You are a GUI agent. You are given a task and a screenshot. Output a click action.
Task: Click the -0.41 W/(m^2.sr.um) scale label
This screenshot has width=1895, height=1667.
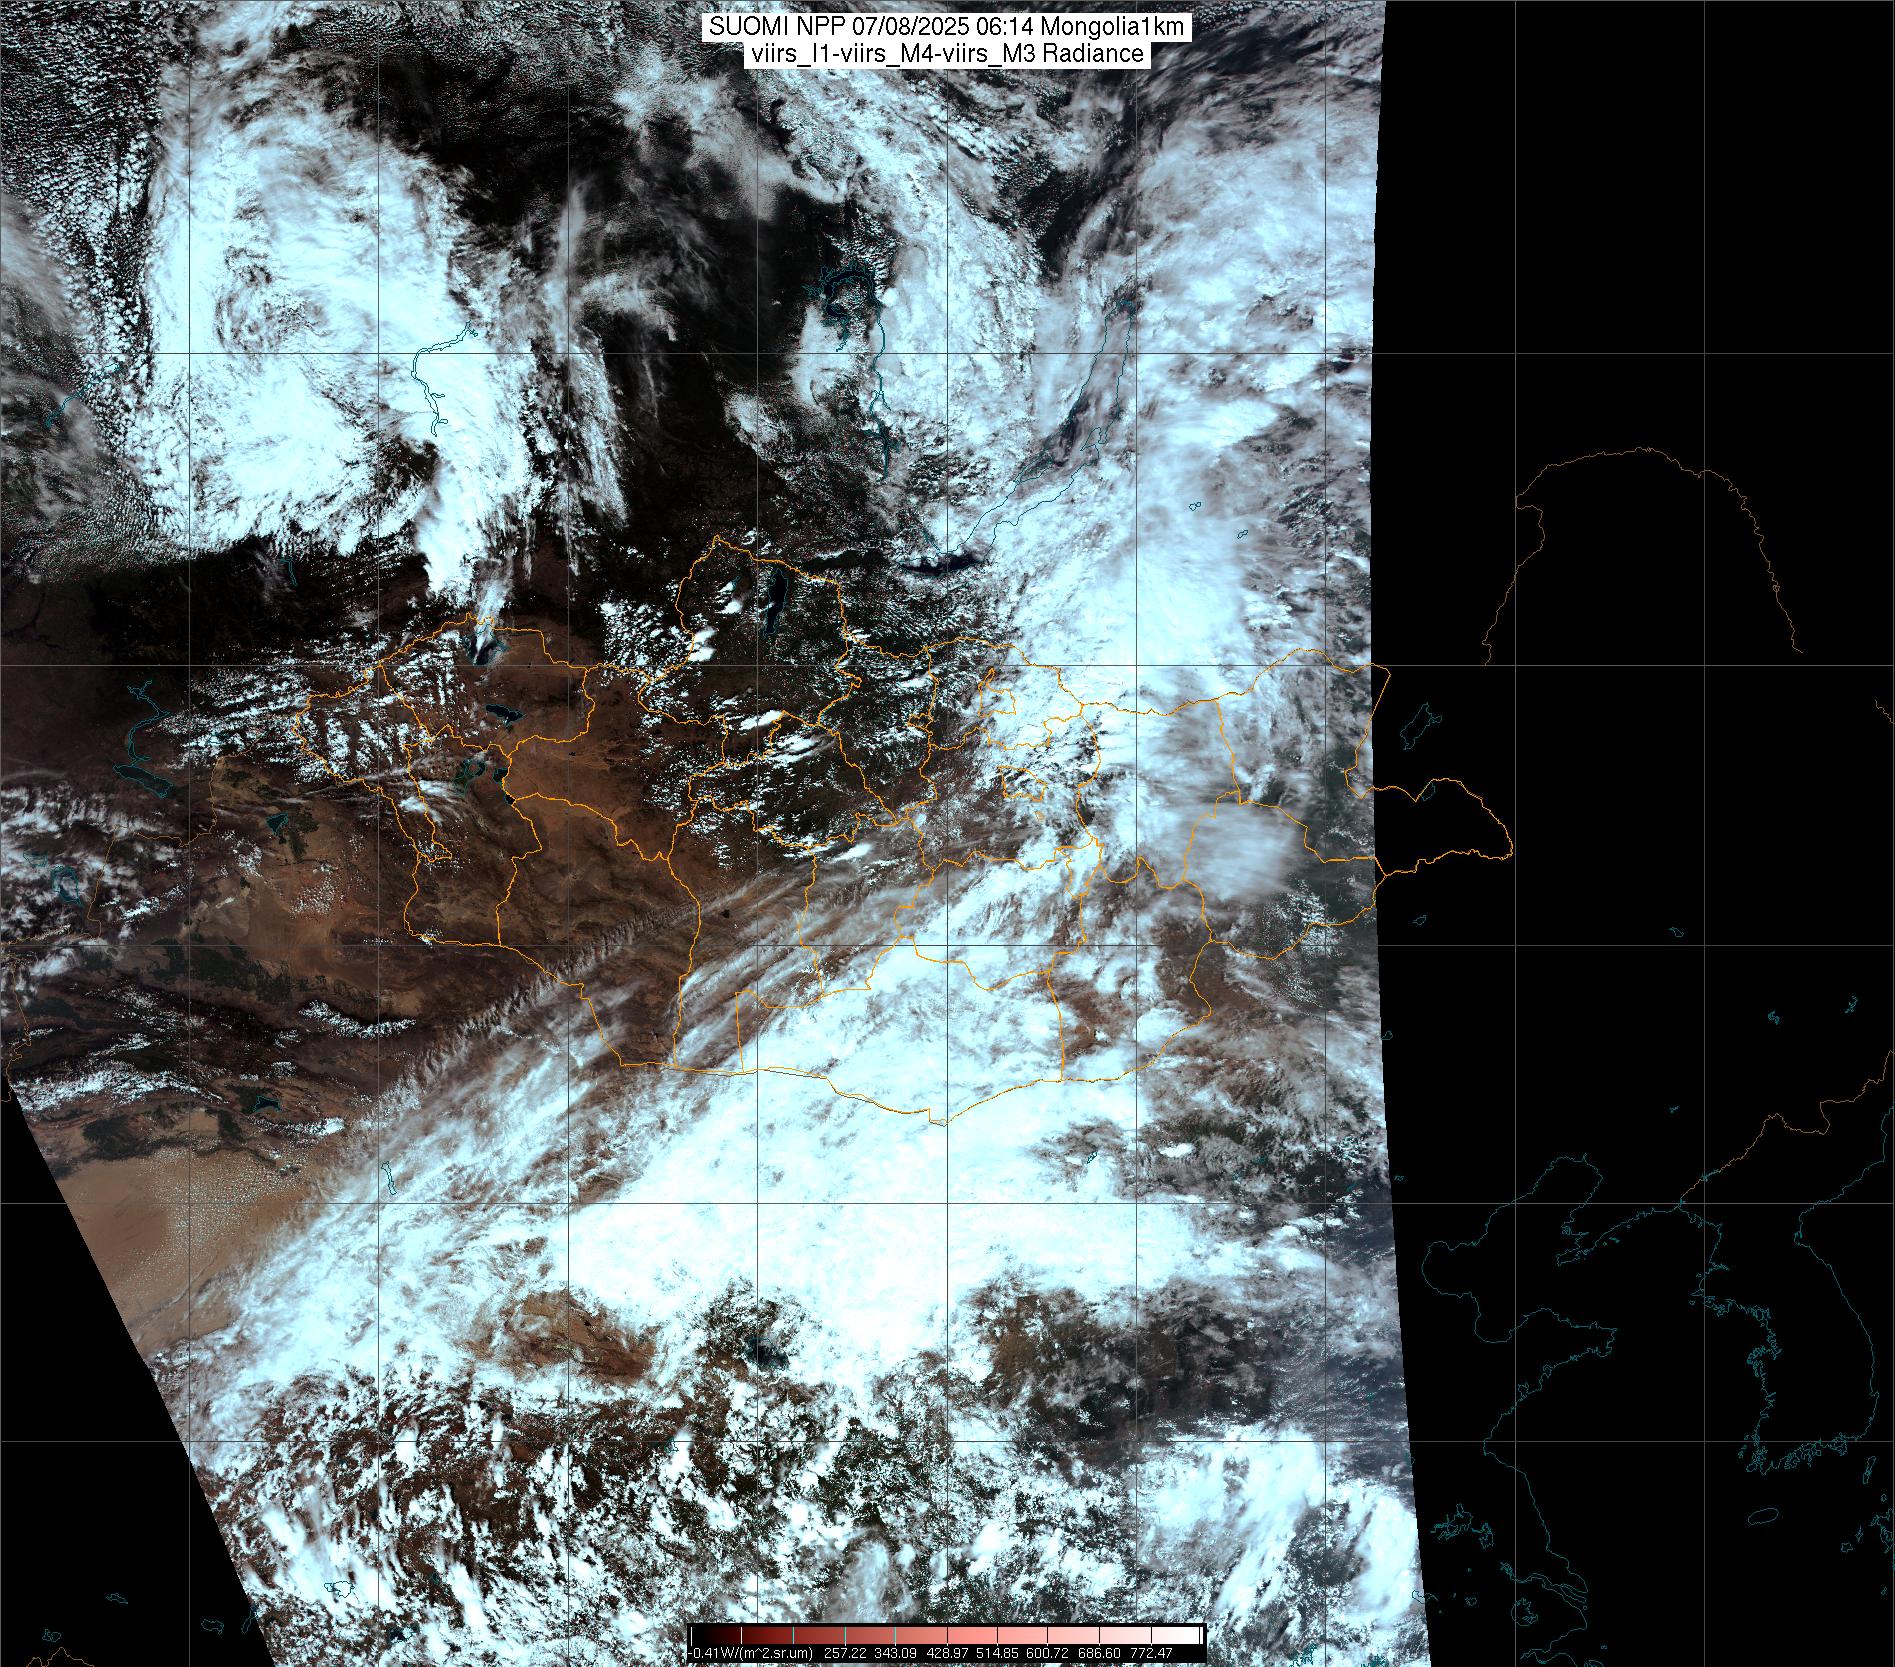click(x=752, y=1653)
